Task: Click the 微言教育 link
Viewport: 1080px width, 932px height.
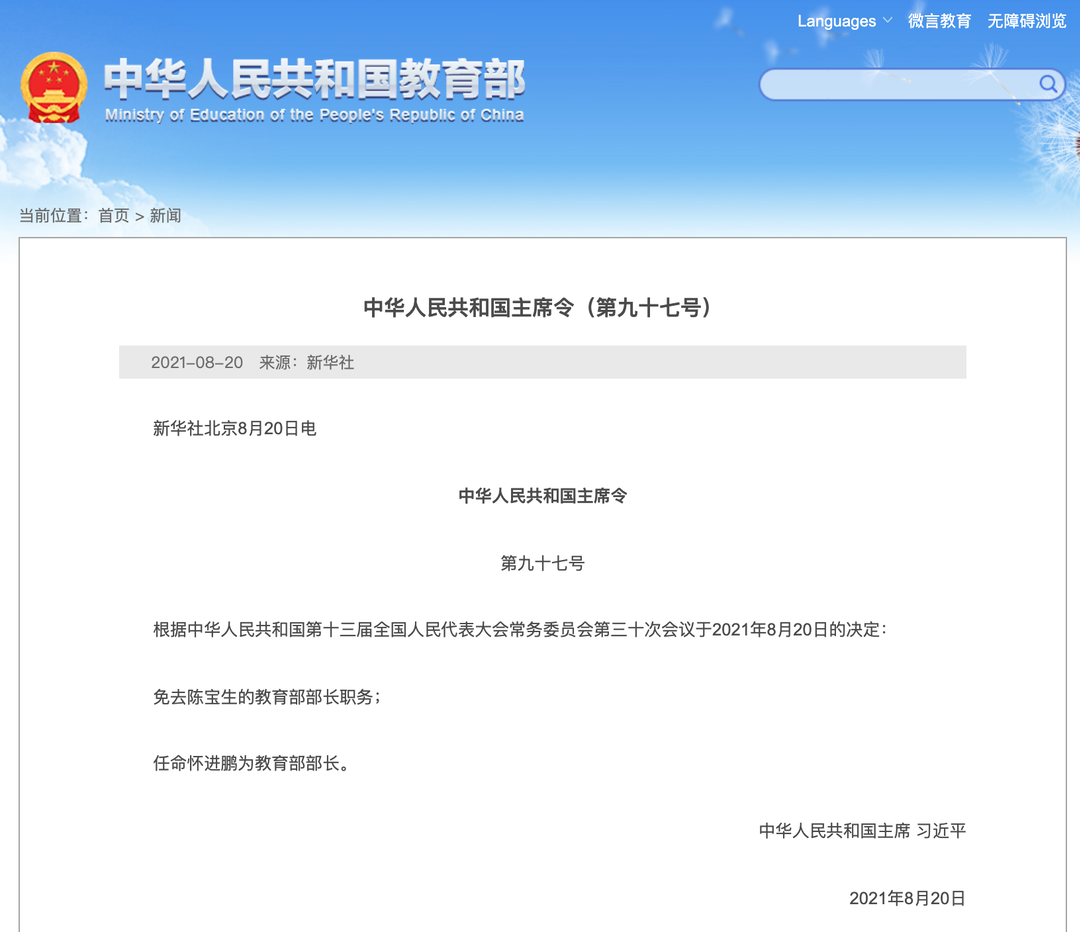Action: [939, 21]
